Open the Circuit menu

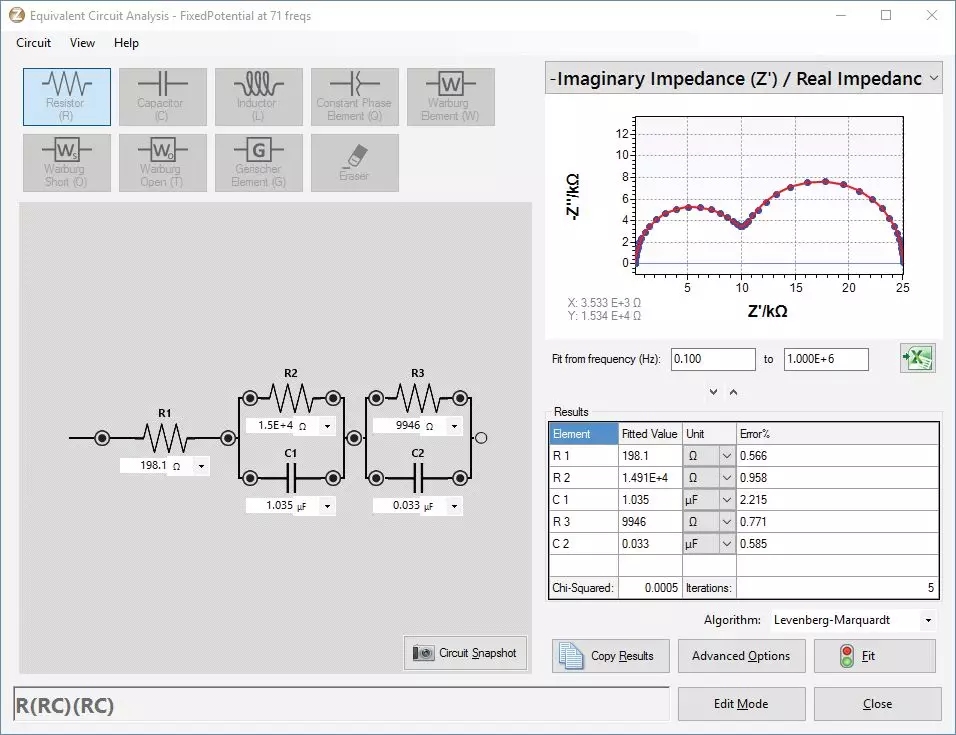coord(33,43)
